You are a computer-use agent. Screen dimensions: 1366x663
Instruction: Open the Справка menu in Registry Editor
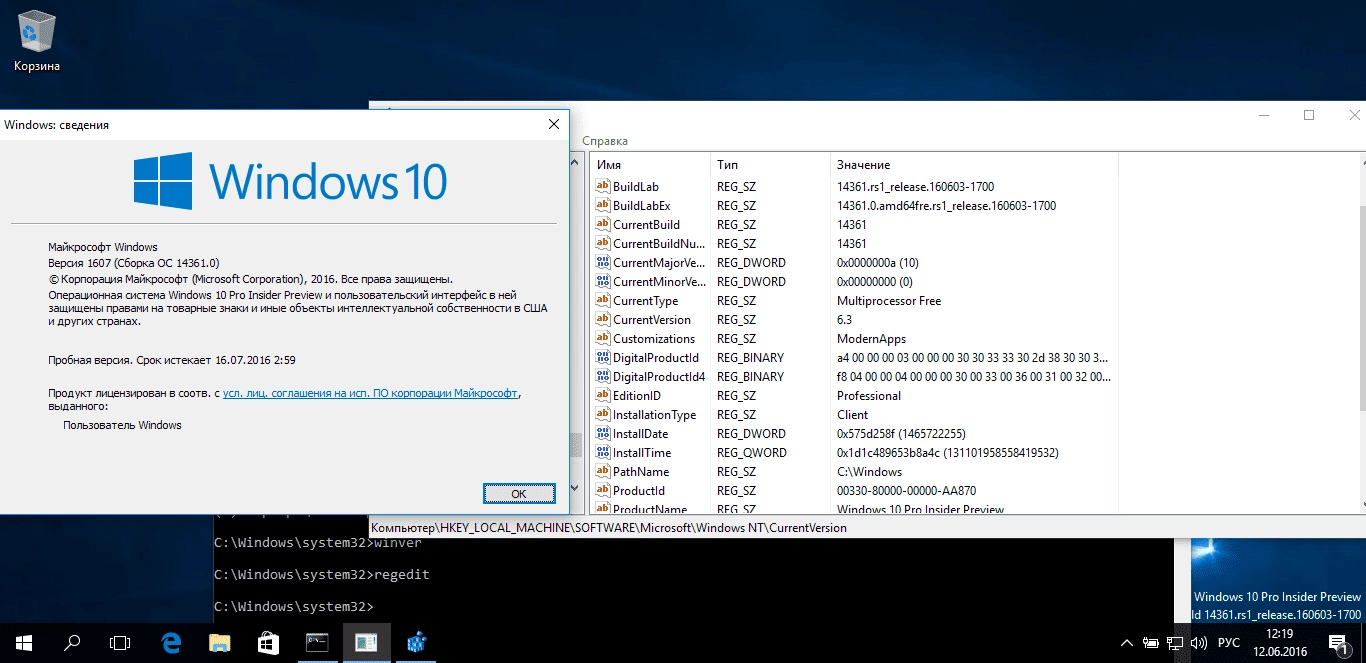pyautogui.click(x=605, y=141)
